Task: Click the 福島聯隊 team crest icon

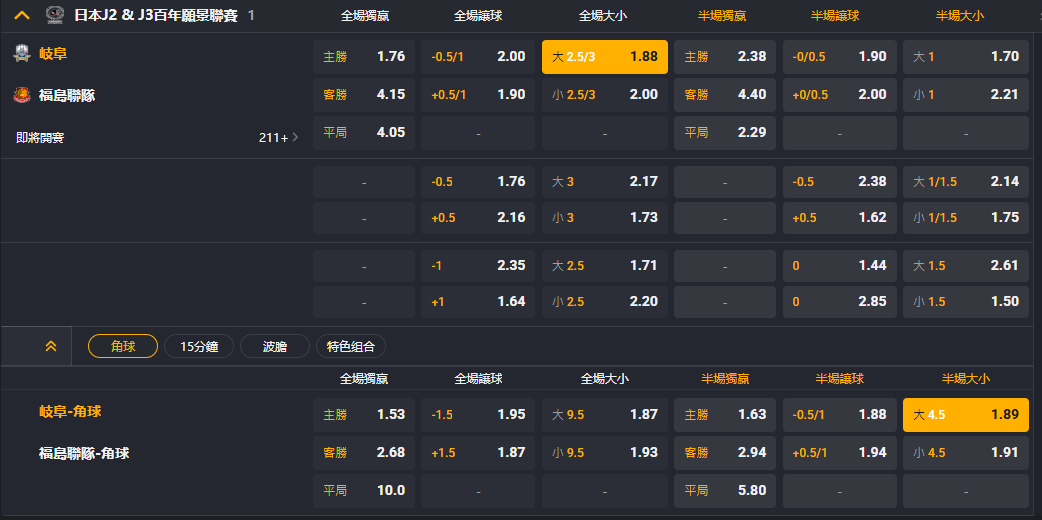Action: point(22,96)
